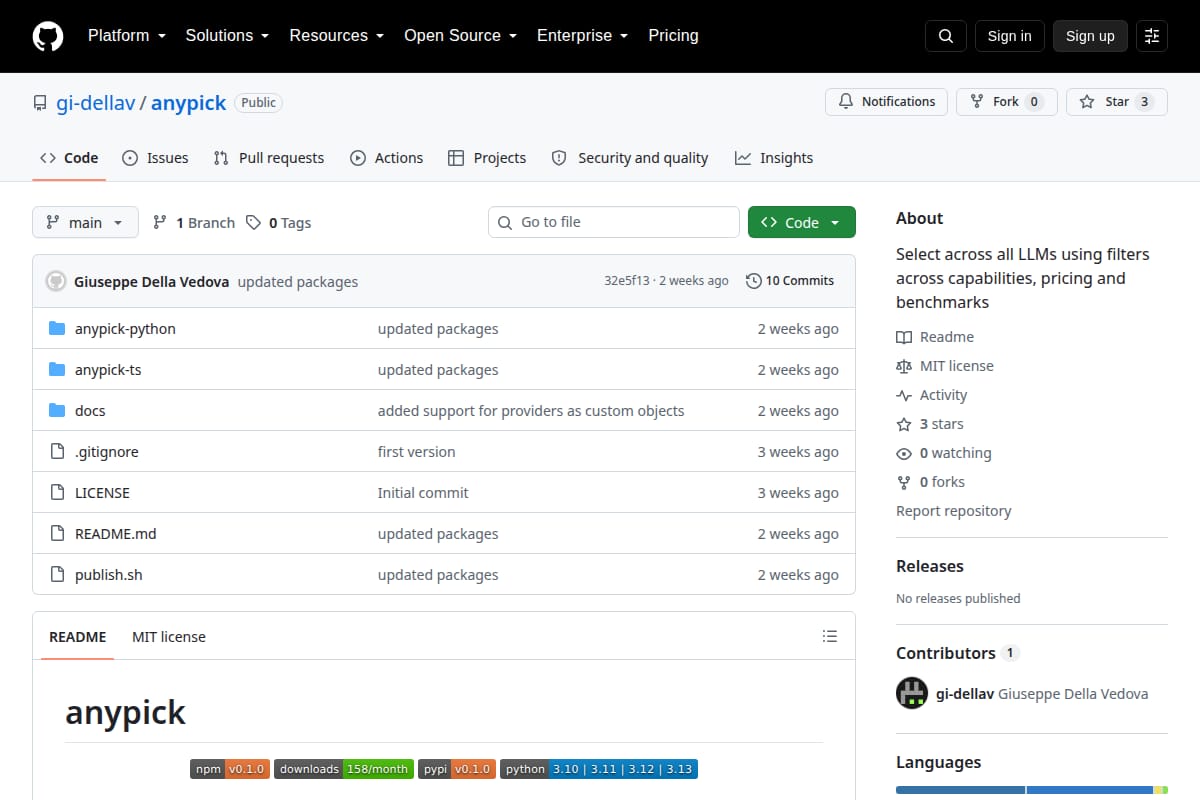Viewport: 1200px width, 800px height.
Task: View 3 stars link
Action: coord(930,424)
